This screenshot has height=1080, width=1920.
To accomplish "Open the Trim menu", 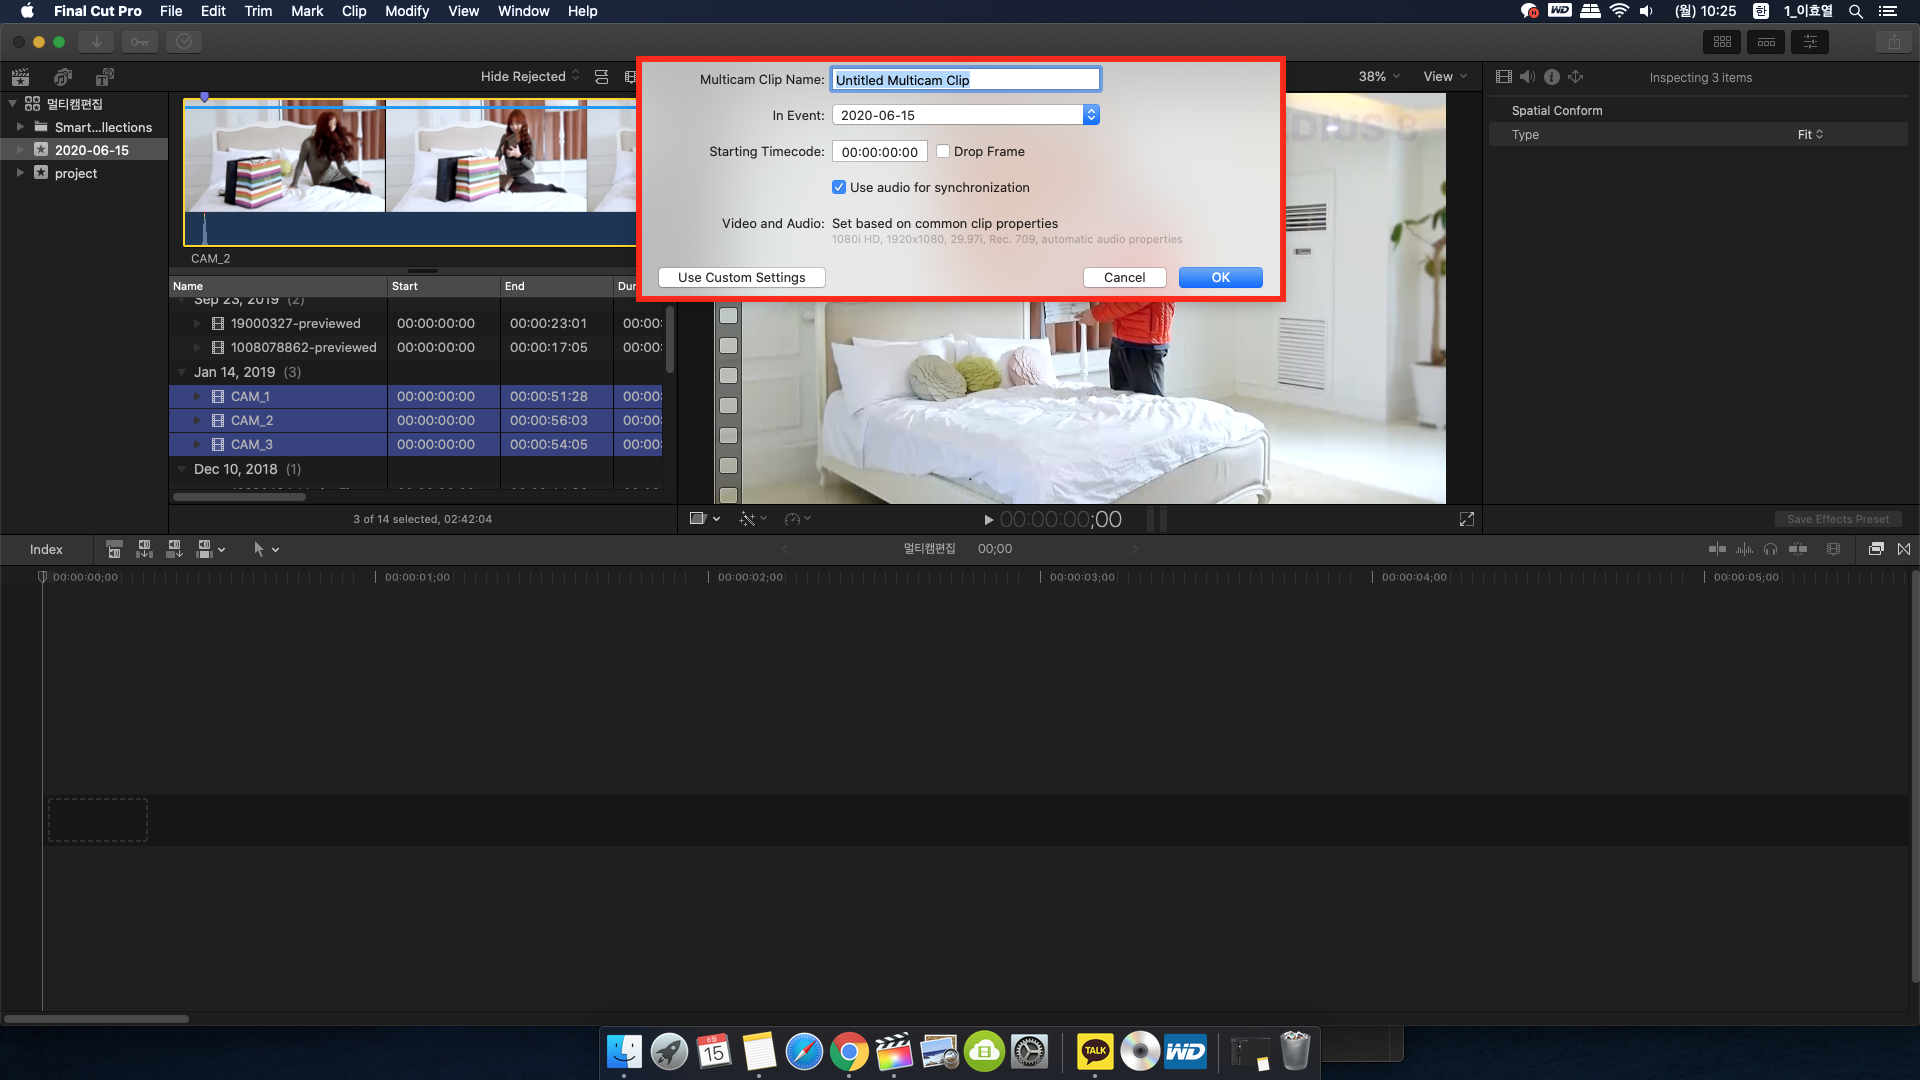I will pyautogui.click(x=258, y=11).
